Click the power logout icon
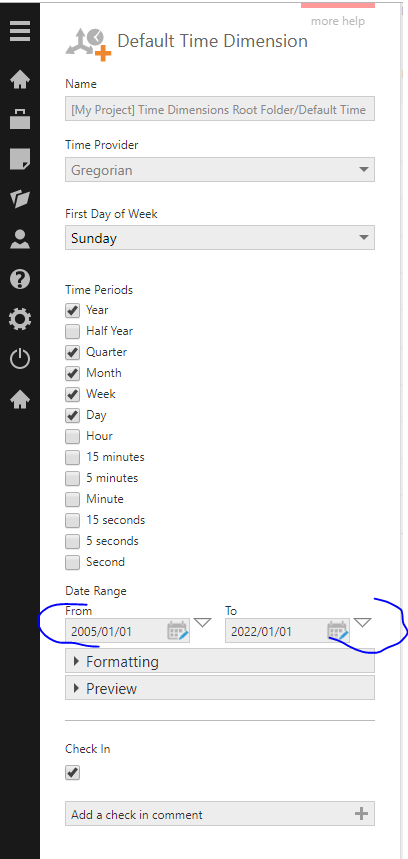The height and width of the screenshot is (859, 408). [20, 359]
